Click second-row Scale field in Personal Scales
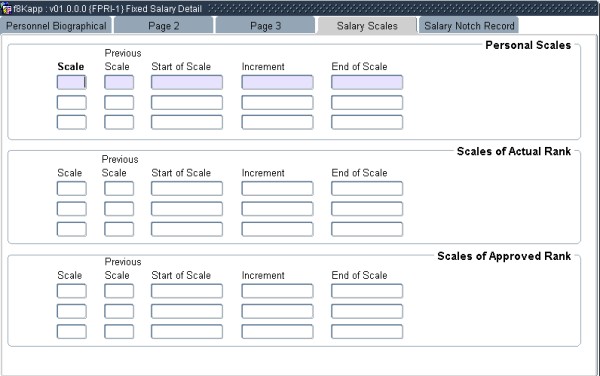Viewport: 600px width, 376px height. (72, 103)
